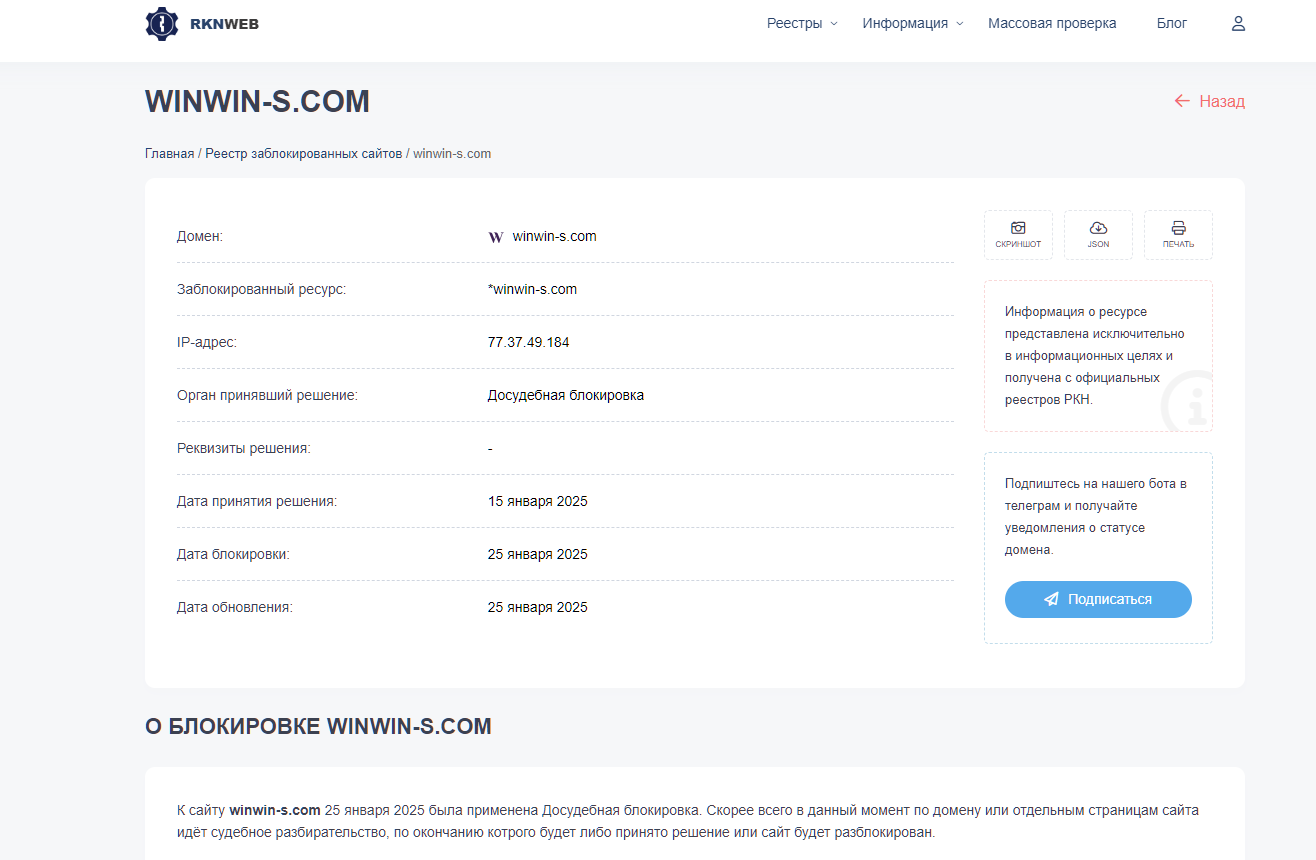Click the decision date 15 января 2025
The width and height of the screenshot is (1316, 860).
coord(538,501)
